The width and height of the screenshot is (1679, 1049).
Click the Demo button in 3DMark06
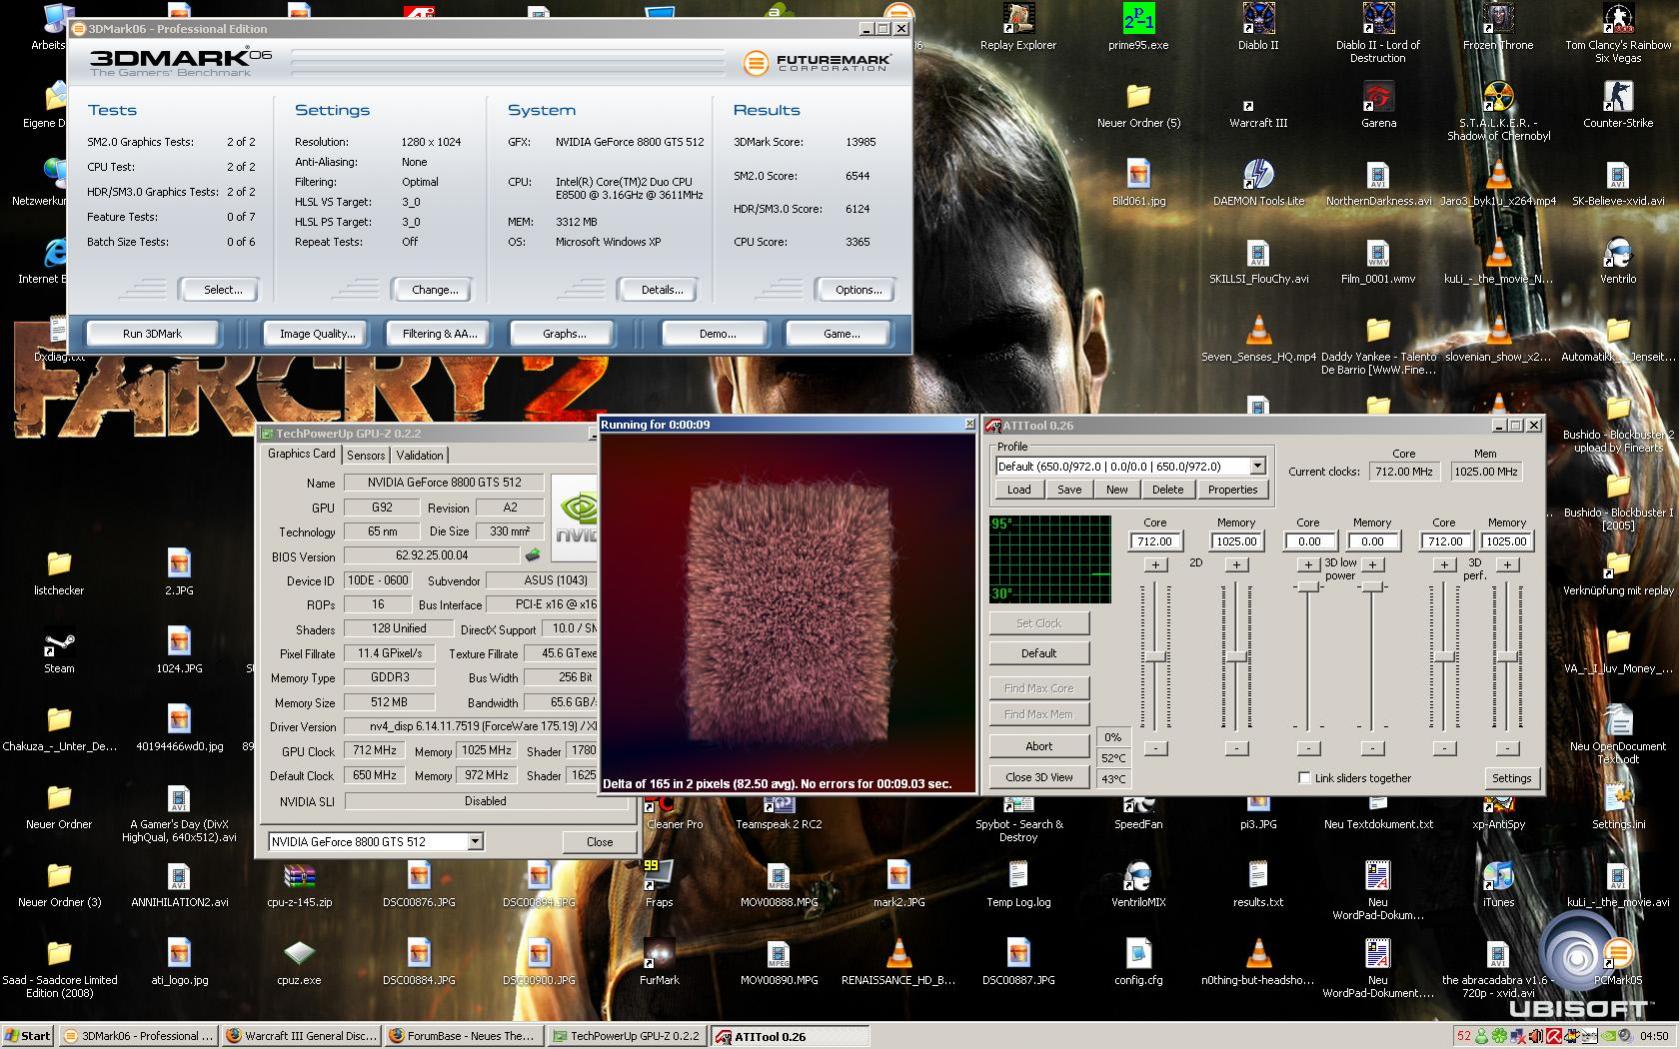point(717,334)
